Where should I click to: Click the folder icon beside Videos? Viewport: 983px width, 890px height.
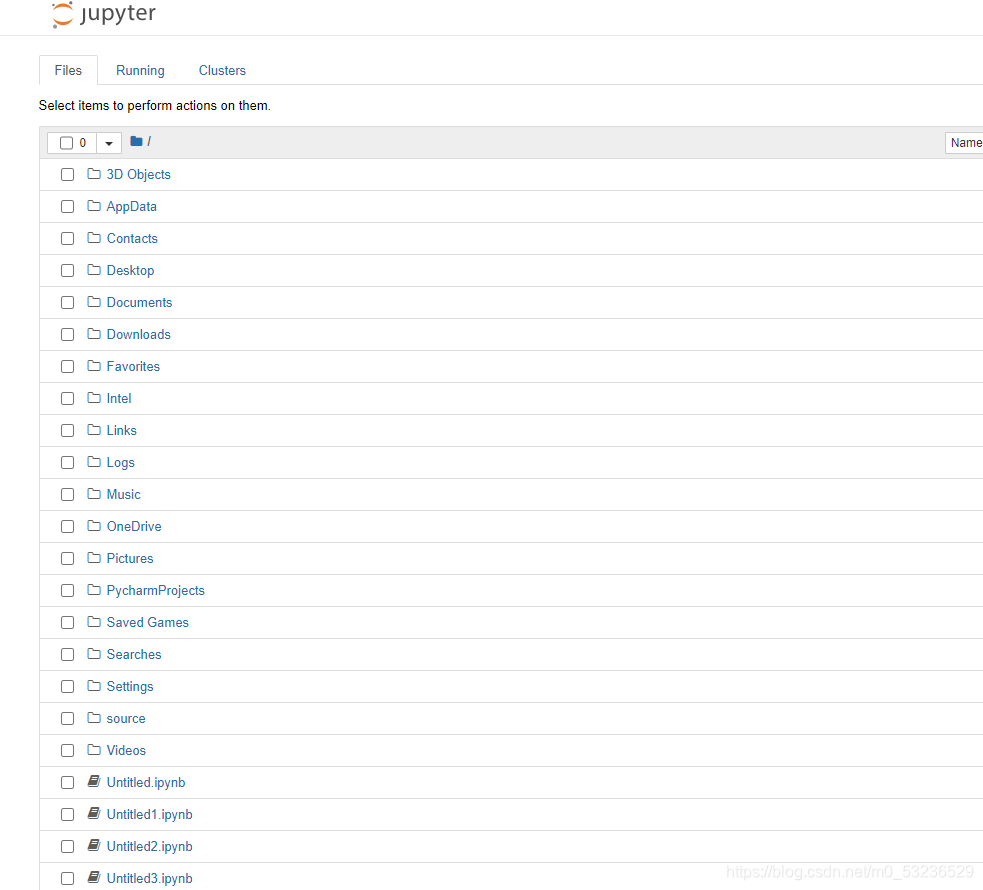pos(94,750)
